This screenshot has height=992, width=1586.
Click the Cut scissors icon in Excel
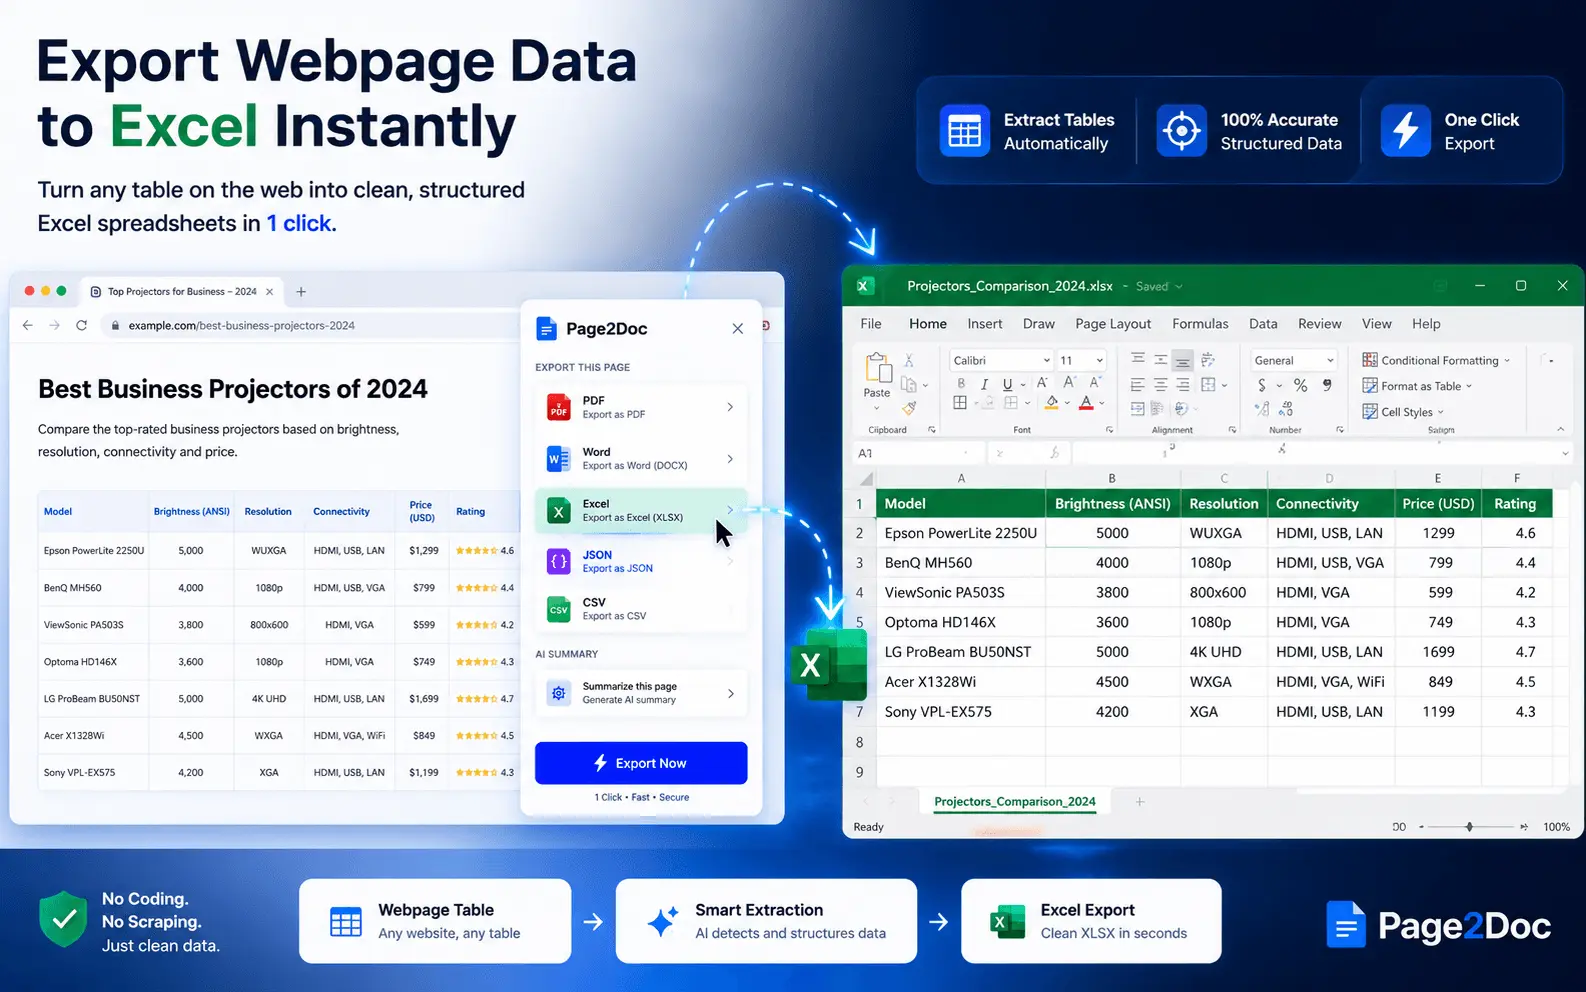point(909,360)
